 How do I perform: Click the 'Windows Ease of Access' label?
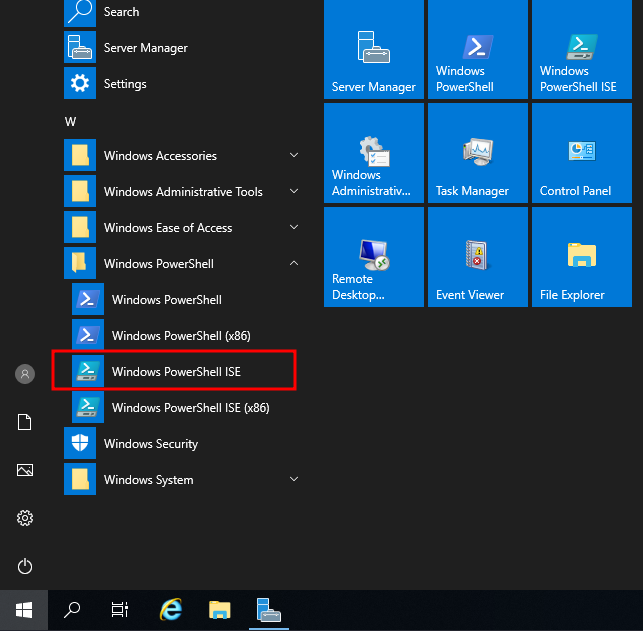click(x=168, y=228)
